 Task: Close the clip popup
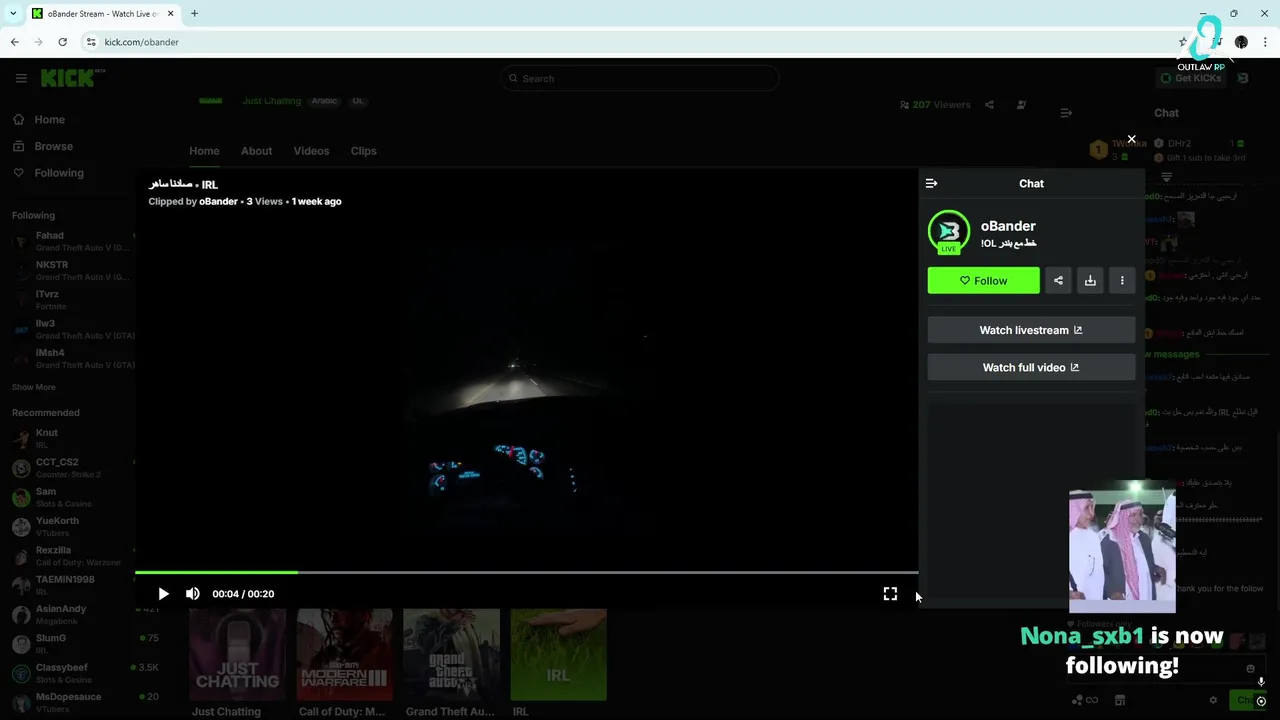[1131, 139]
